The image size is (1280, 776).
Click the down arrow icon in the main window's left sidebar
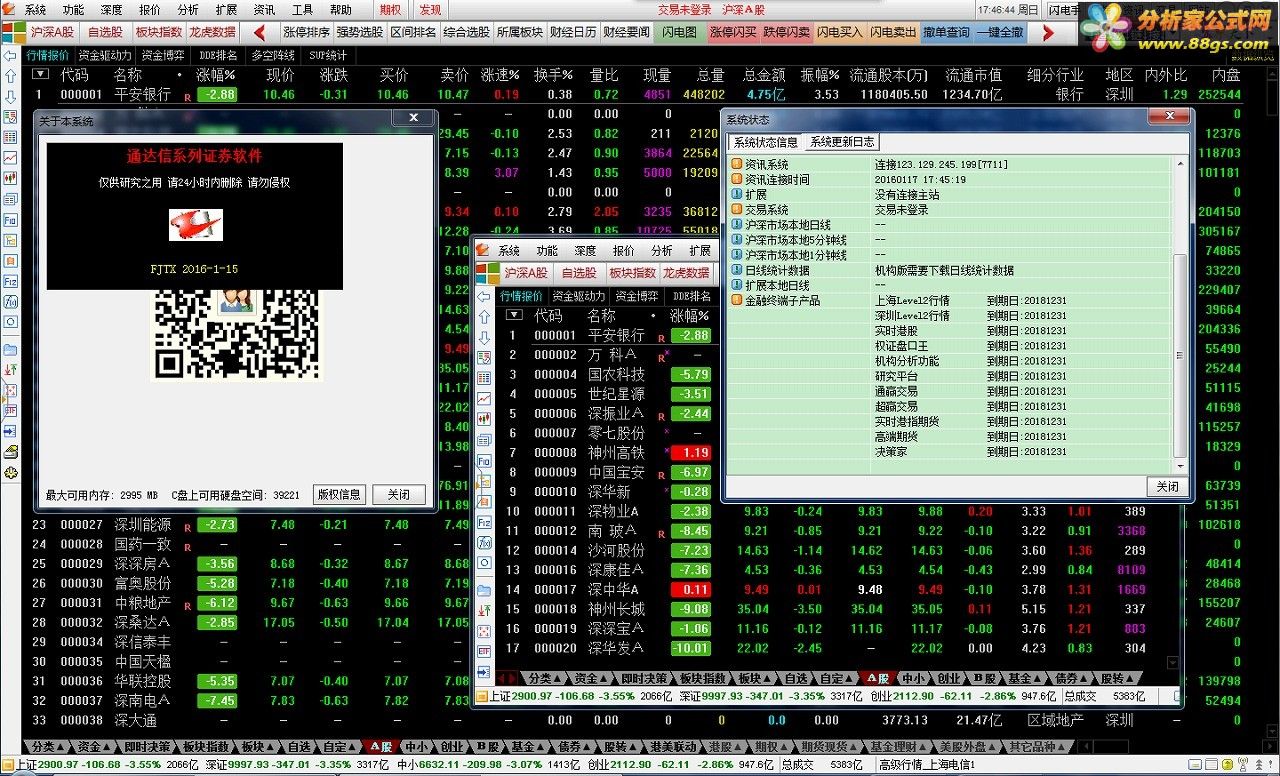pyautogui.click(x=10, y=96)
